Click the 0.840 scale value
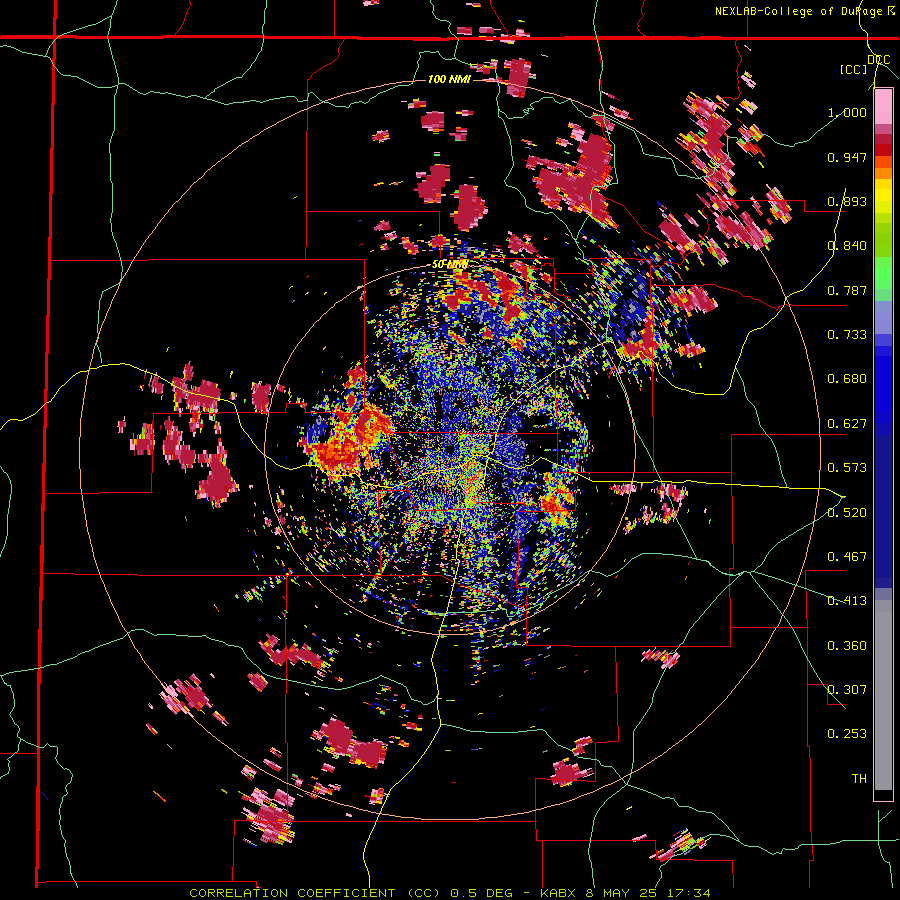This screenshot has width=900, height=900. point(847,246)
